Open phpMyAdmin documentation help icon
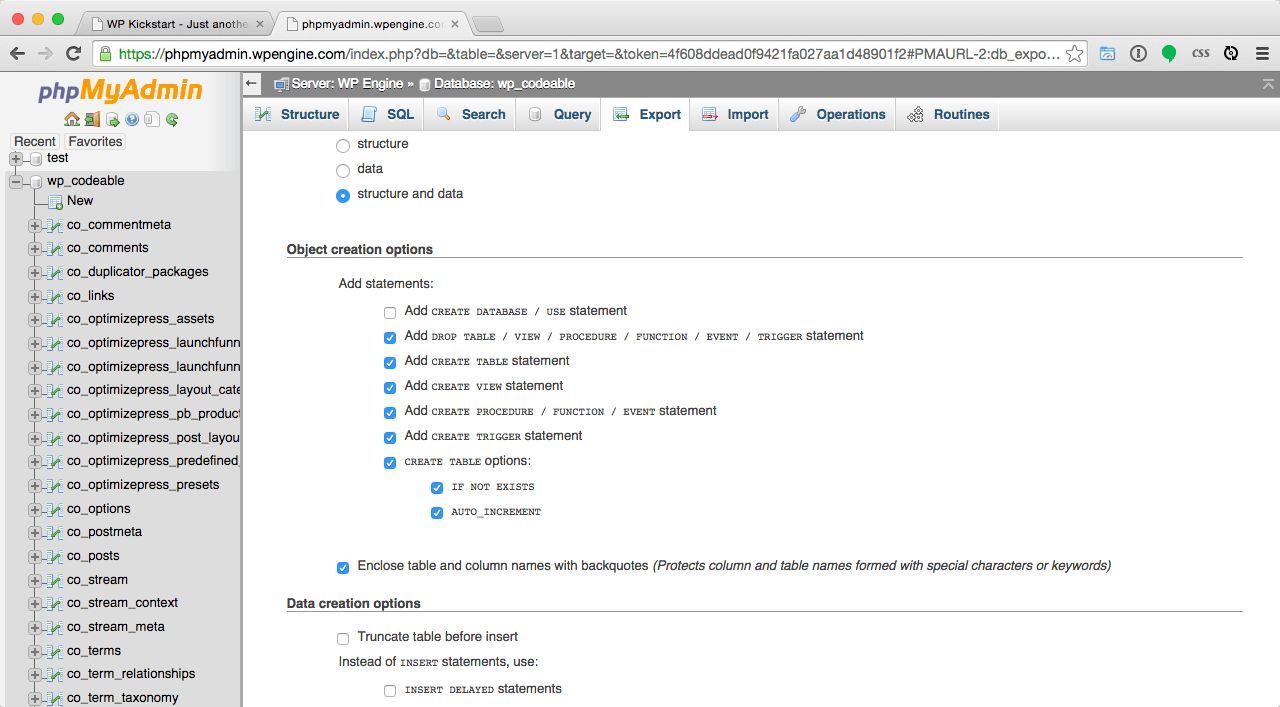The width and height of the screenshot is (1280, 707). point(132,119)
